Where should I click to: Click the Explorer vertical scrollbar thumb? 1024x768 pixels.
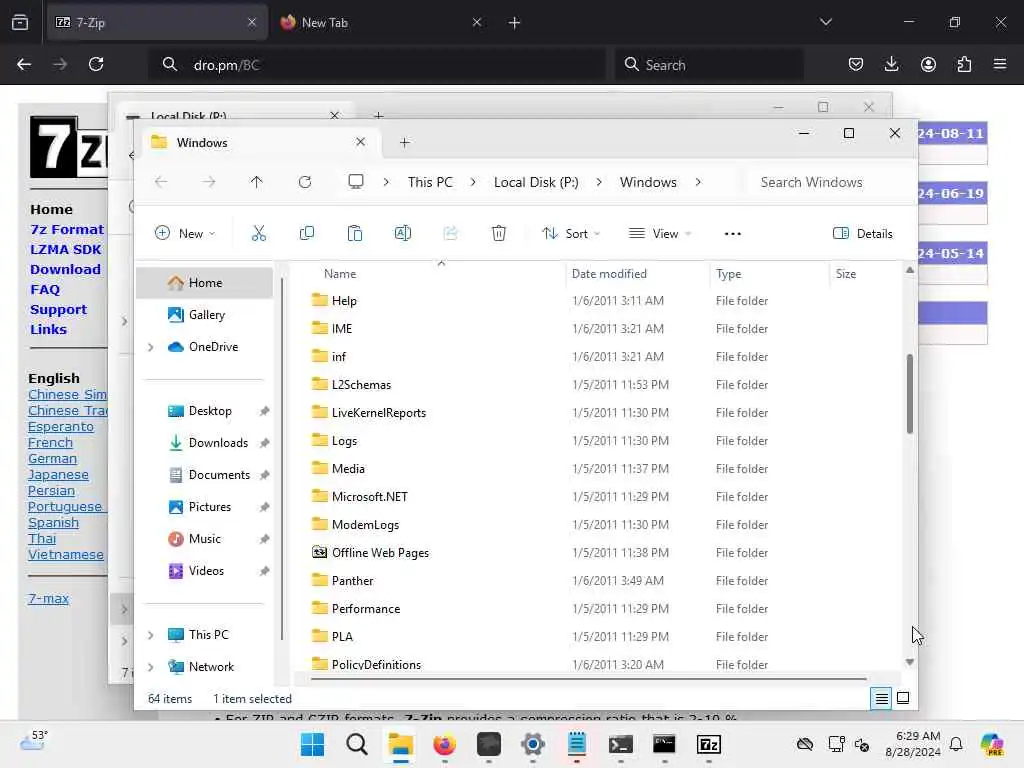pyautogui.click(x=910, y=394)
